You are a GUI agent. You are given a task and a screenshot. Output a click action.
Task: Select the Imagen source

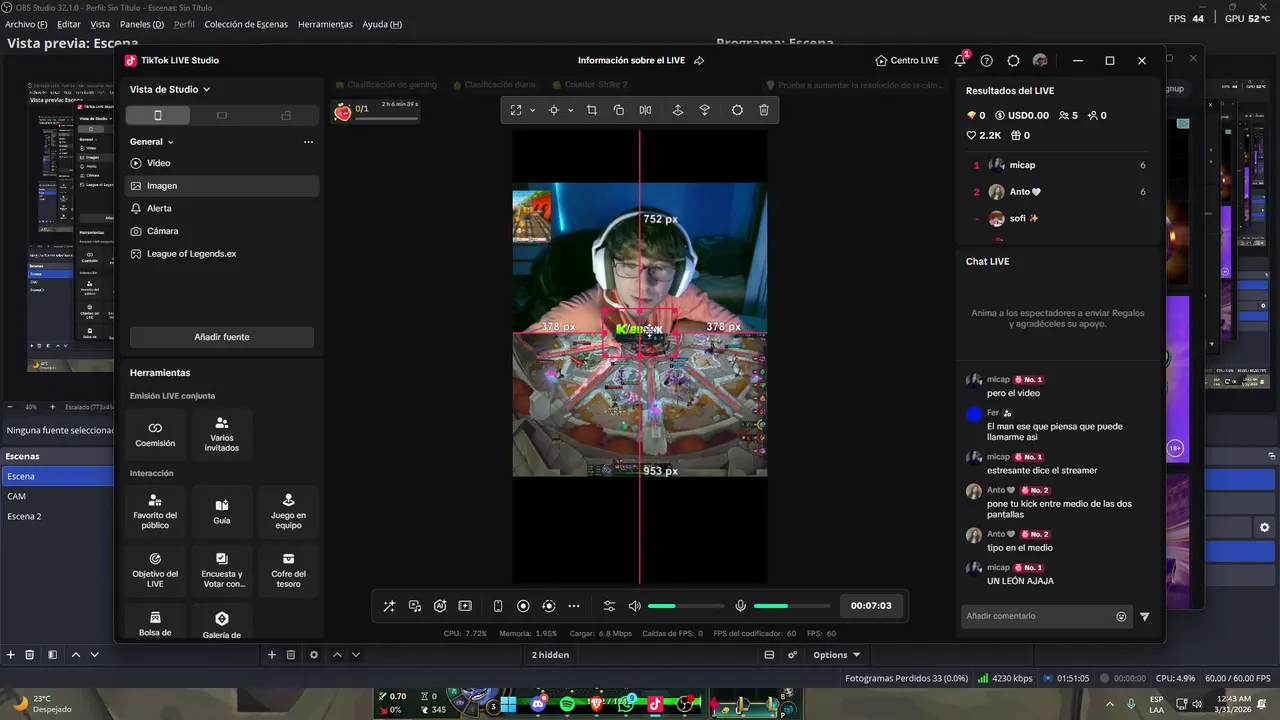[x=222, y=186]
